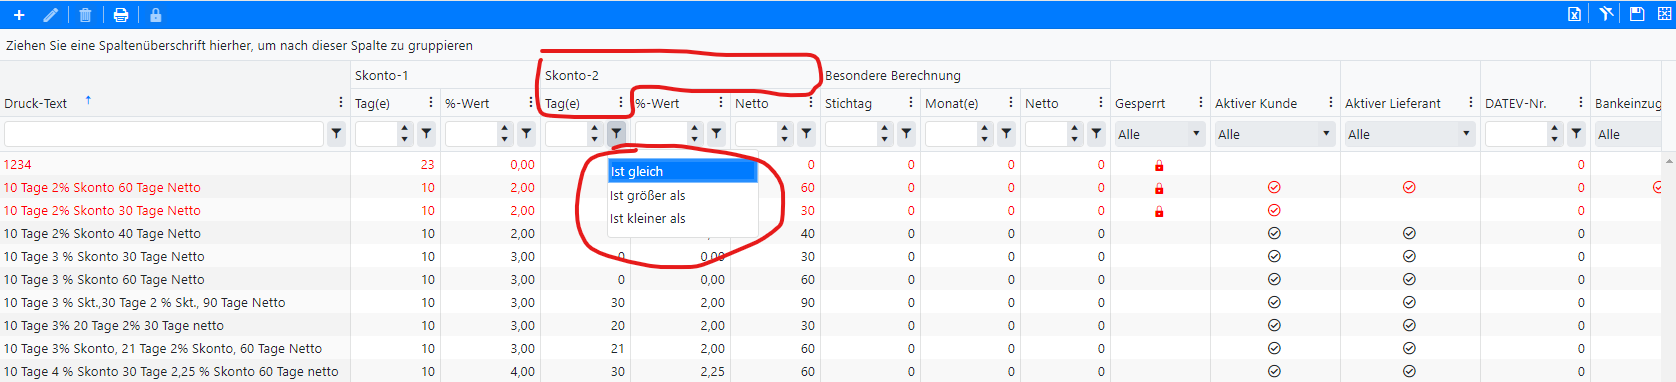
Task: Open column menu for Monat(e)
Action: [x=1011, y=103]
